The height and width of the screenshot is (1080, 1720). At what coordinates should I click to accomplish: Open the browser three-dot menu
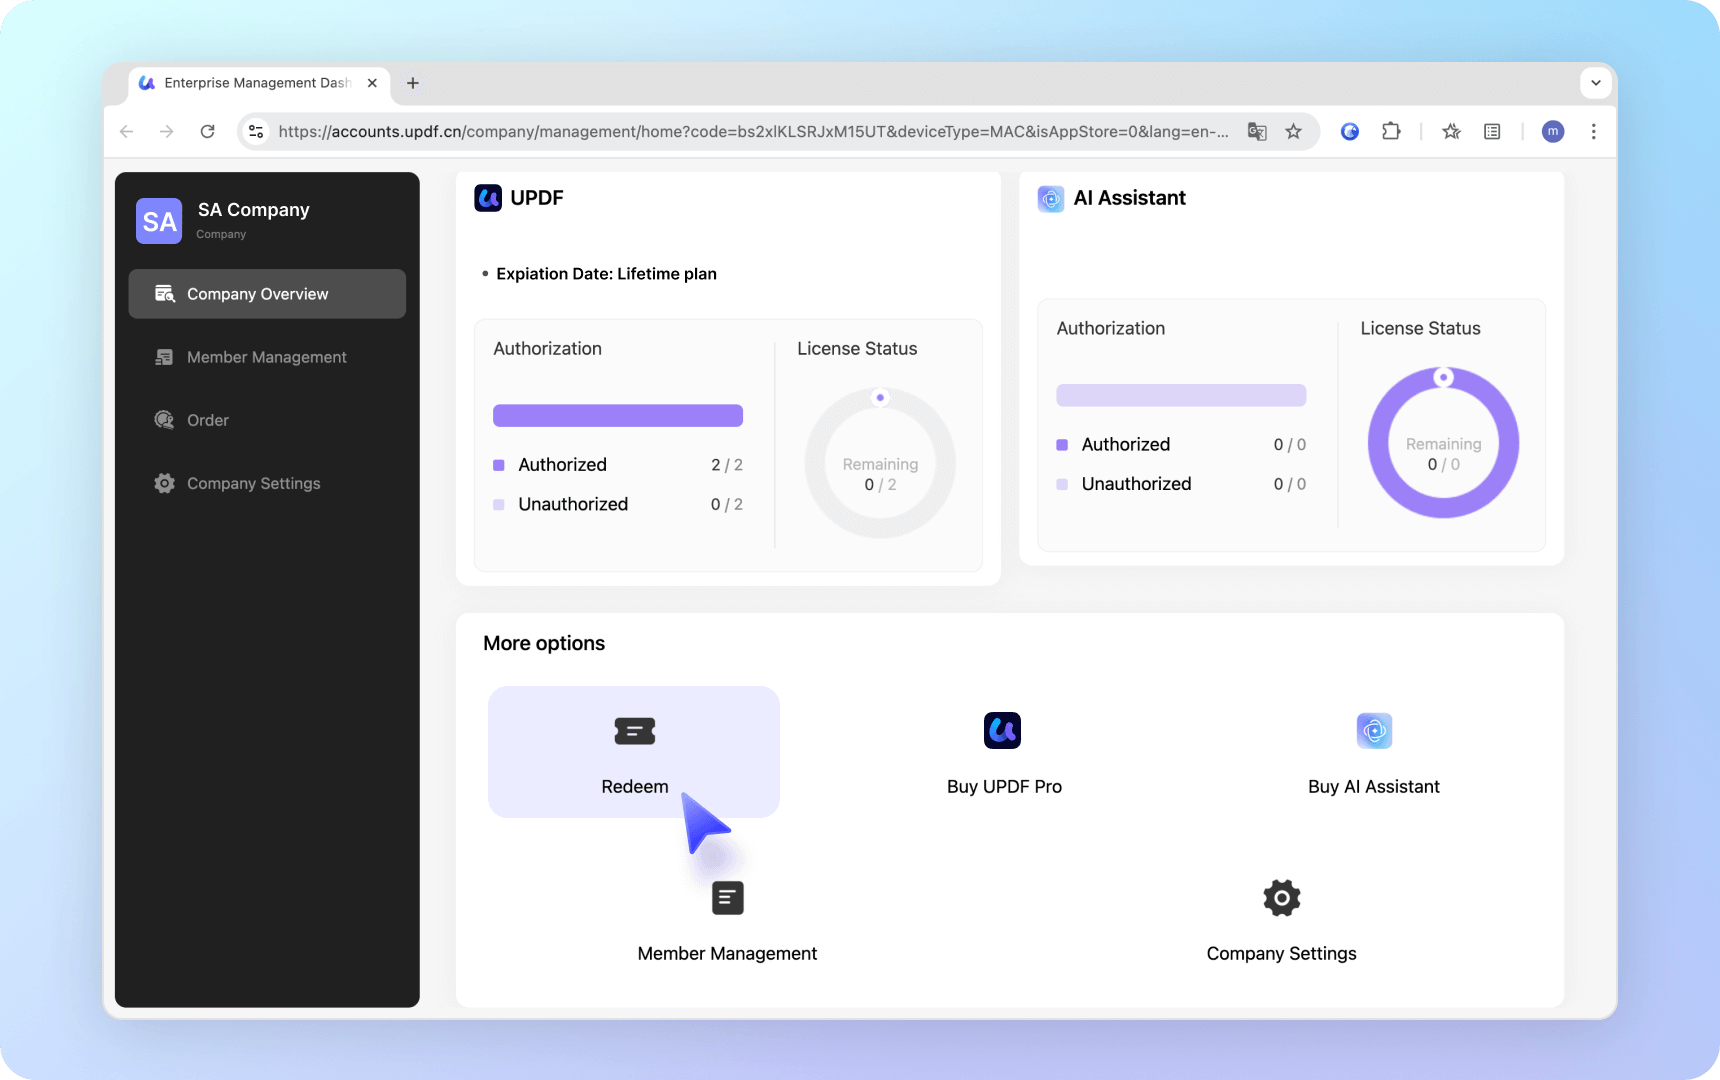pyautogui.click(x=1594, y=131)
